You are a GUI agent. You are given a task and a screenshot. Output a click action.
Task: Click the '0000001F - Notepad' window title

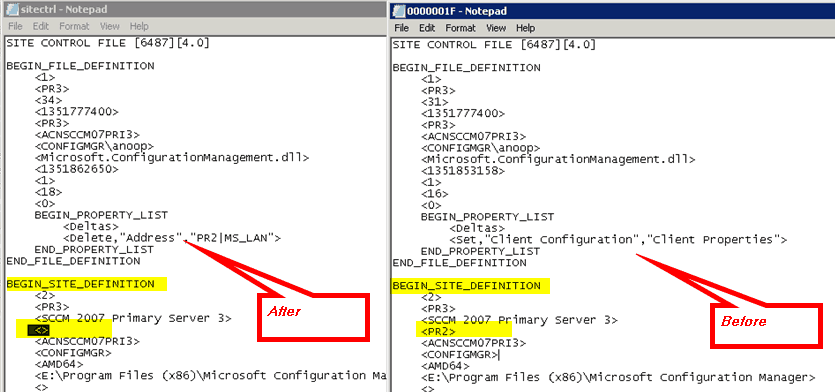point(457,11)
